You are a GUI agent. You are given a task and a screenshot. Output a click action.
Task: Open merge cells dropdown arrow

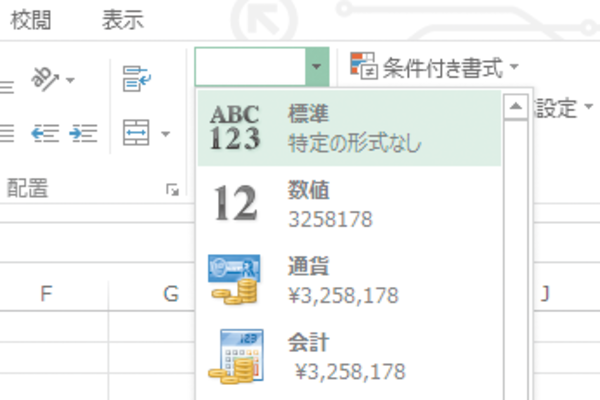[165, 134]
